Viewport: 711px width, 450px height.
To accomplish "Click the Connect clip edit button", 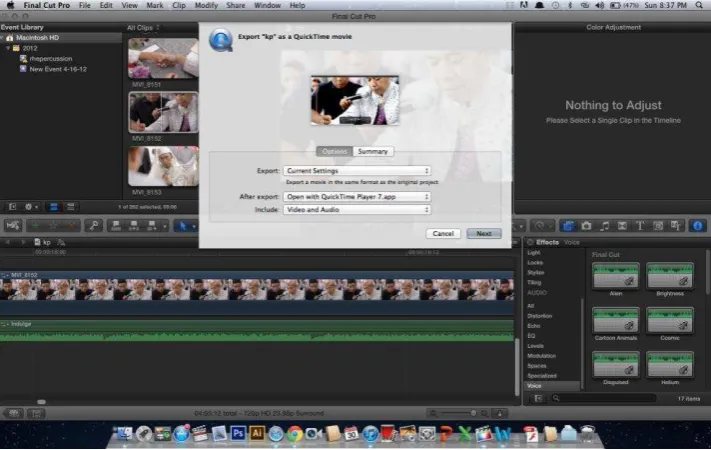I will click(116, 225).
